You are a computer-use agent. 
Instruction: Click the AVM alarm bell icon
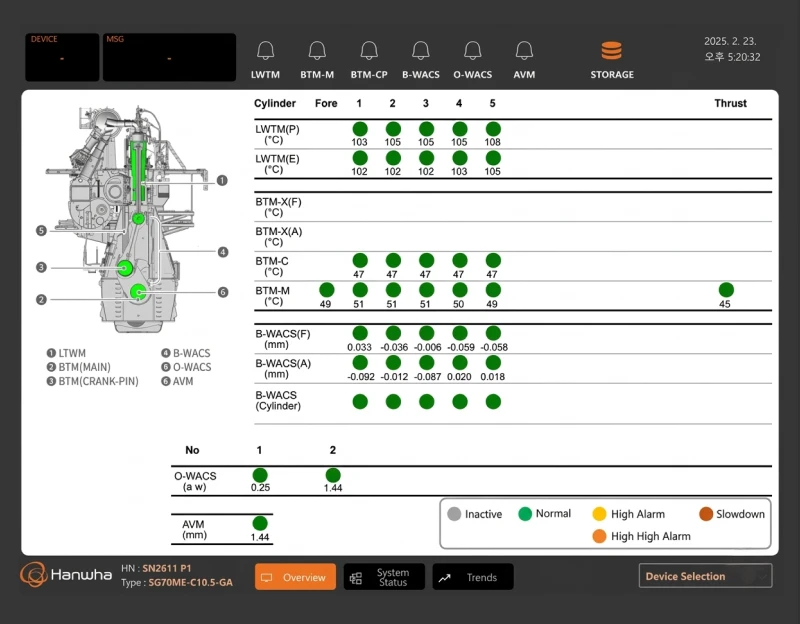(x=524, y=51)
